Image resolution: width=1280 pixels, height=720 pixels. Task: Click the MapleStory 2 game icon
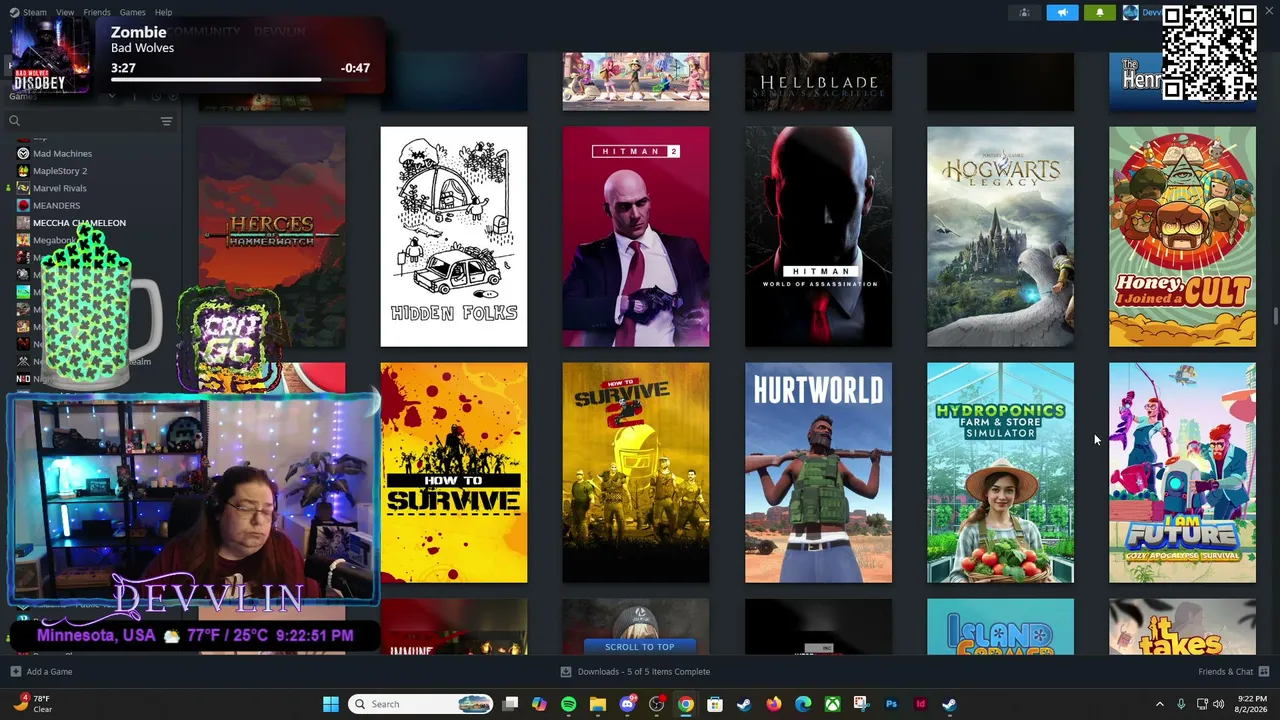(23, 171)
